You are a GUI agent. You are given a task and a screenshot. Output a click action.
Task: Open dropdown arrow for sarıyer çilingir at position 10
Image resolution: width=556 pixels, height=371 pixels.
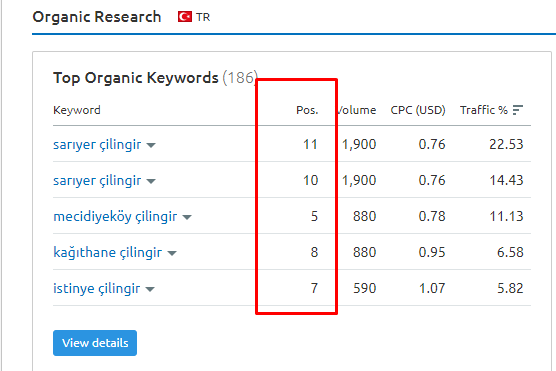(151, 181)
